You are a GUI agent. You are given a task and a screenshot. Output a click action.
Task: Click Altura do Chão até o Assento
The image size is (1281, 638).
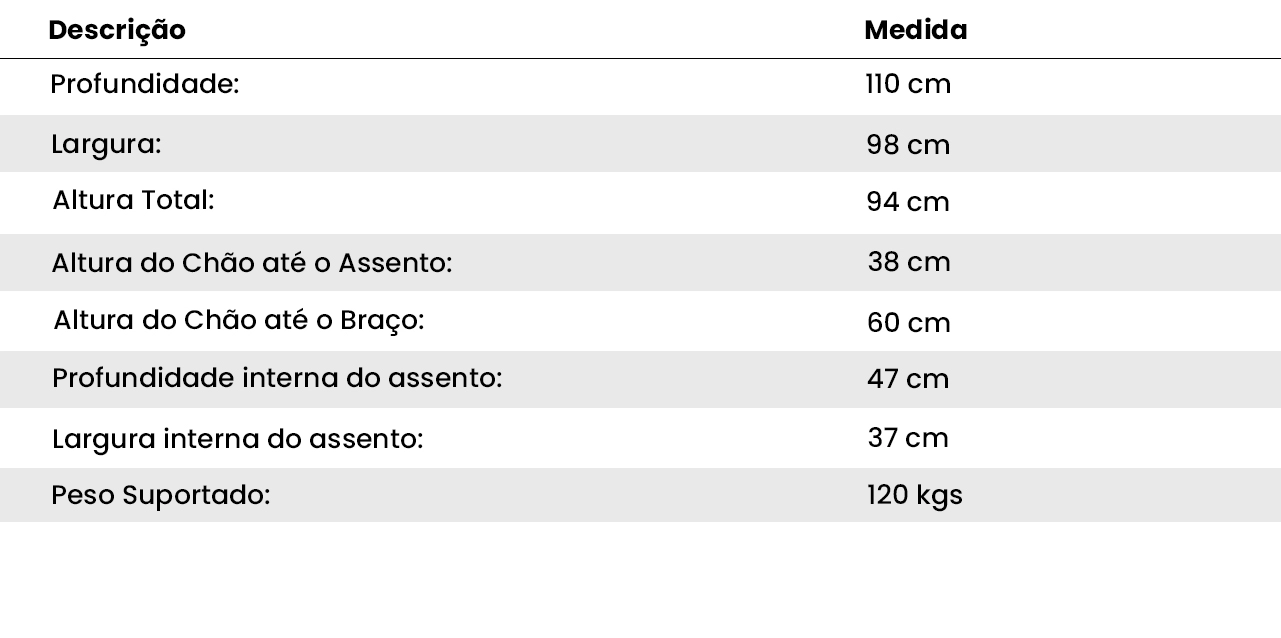tap(252, 263)
